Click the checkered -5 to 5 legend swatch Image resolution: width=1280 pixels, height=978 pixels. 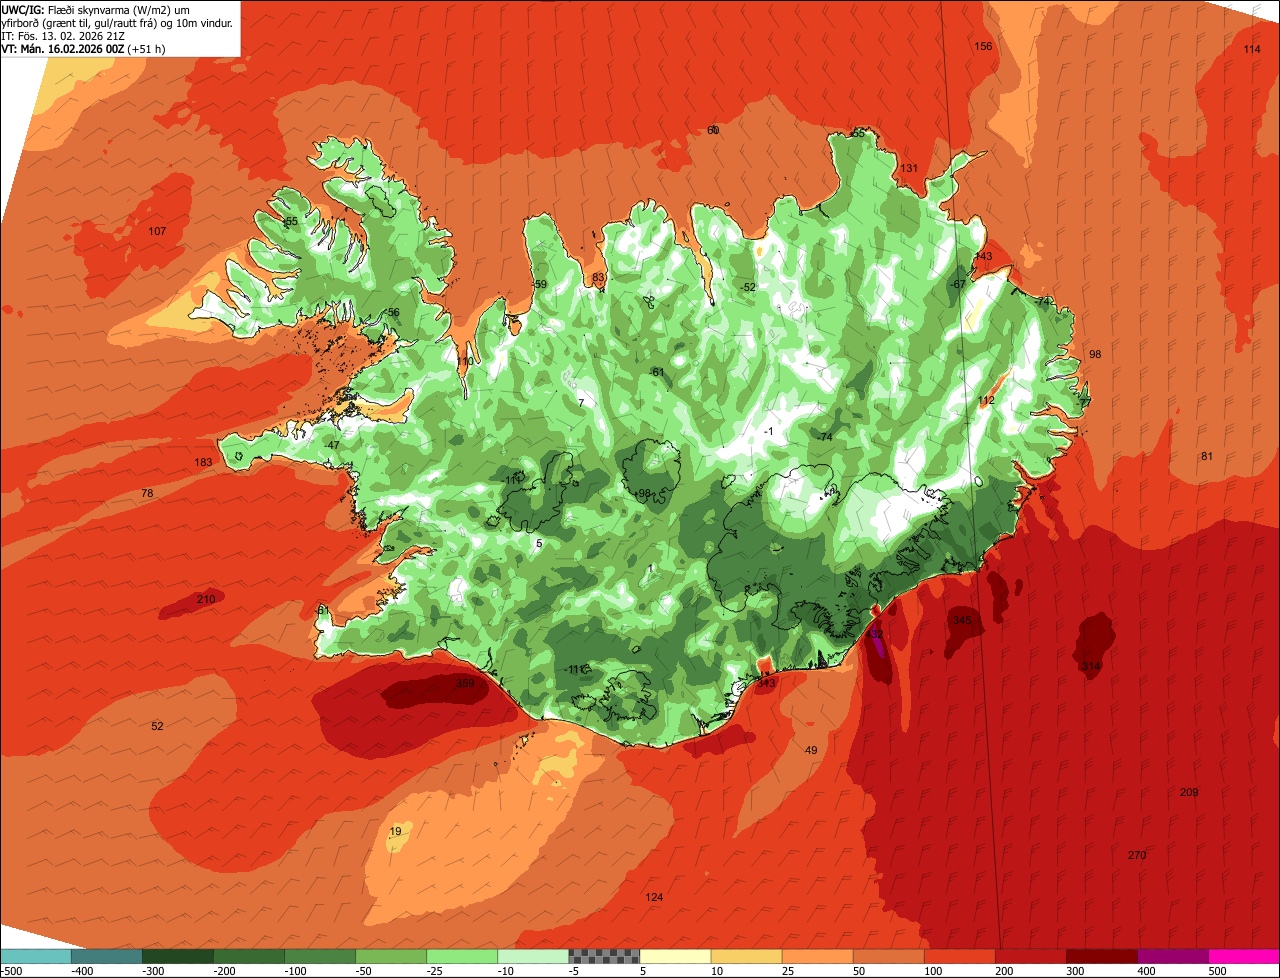click(604, 956)
